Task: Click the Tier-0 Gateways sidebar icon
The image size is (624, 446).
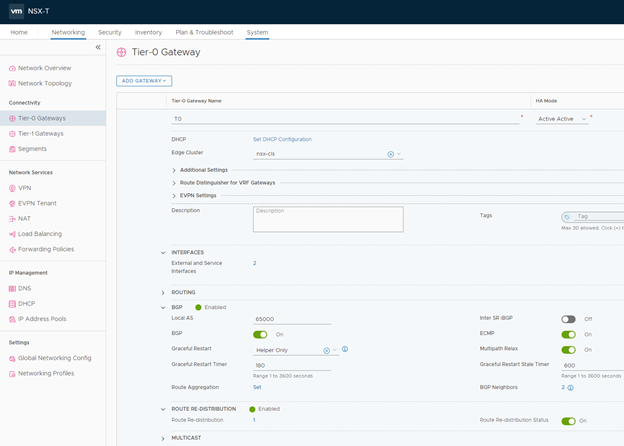Action: 12,119
